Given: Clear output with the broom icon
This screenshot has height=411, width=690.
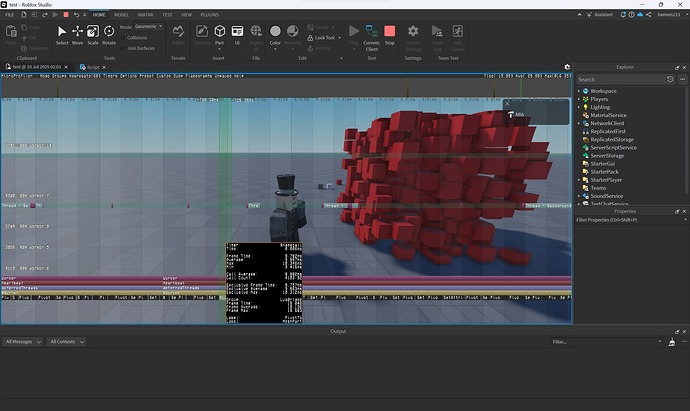Looking at the screenshot, I should click(672, 342).
